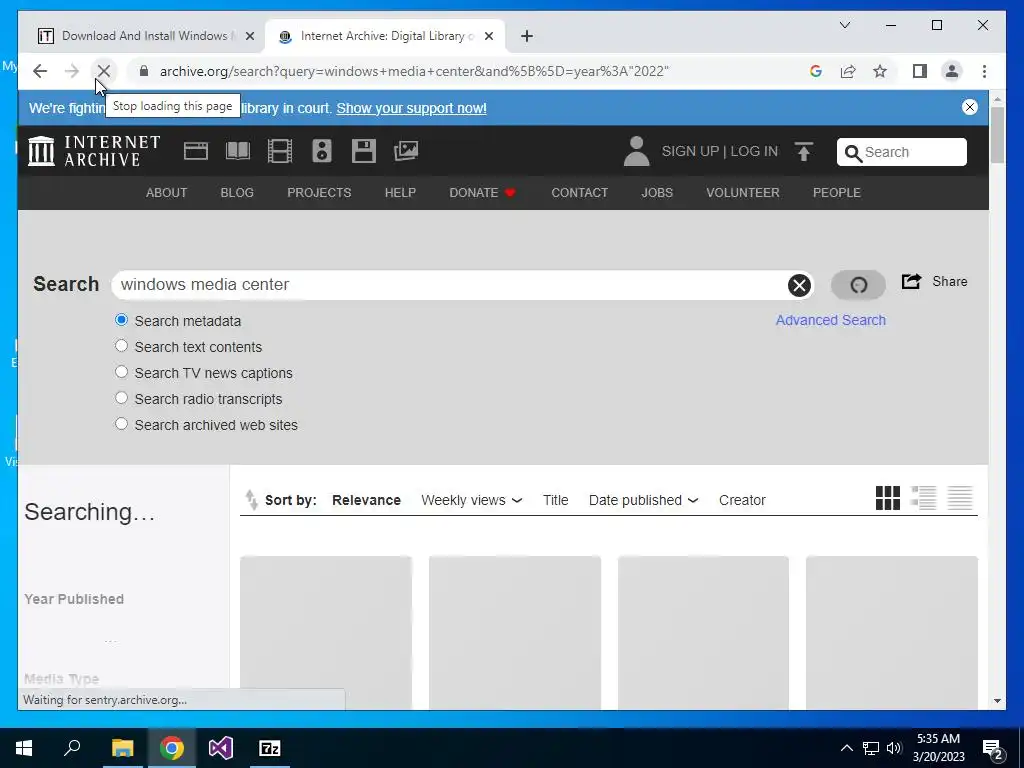Click the user avatar icon

636,151
